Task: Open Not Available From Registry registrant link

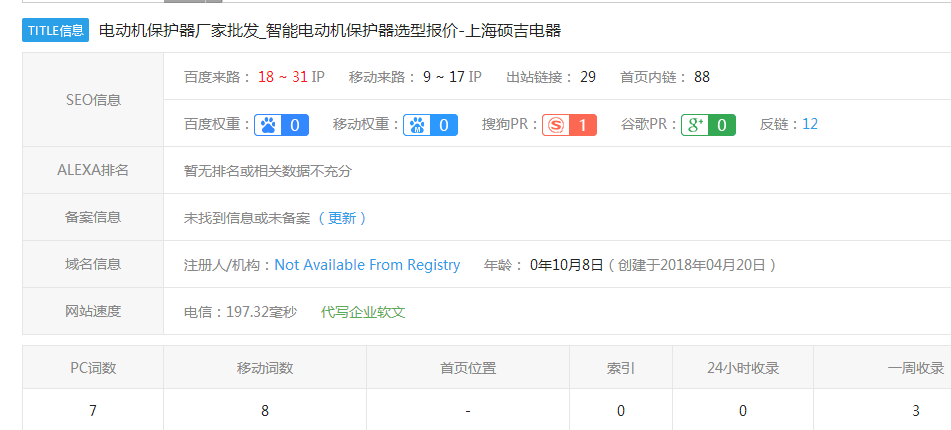Action: click(368, 265)
